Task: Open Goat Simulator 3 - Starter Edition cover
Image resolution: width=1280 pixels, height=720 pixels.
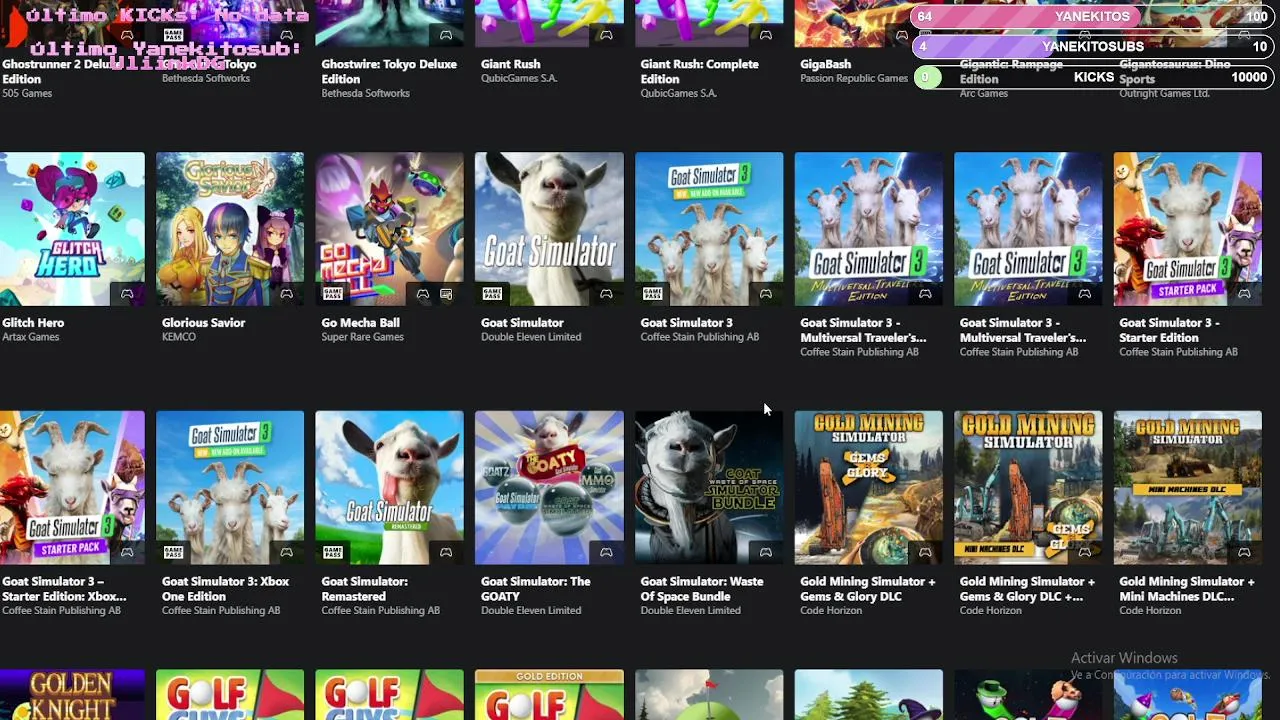Action: [x=1188, y=229]
